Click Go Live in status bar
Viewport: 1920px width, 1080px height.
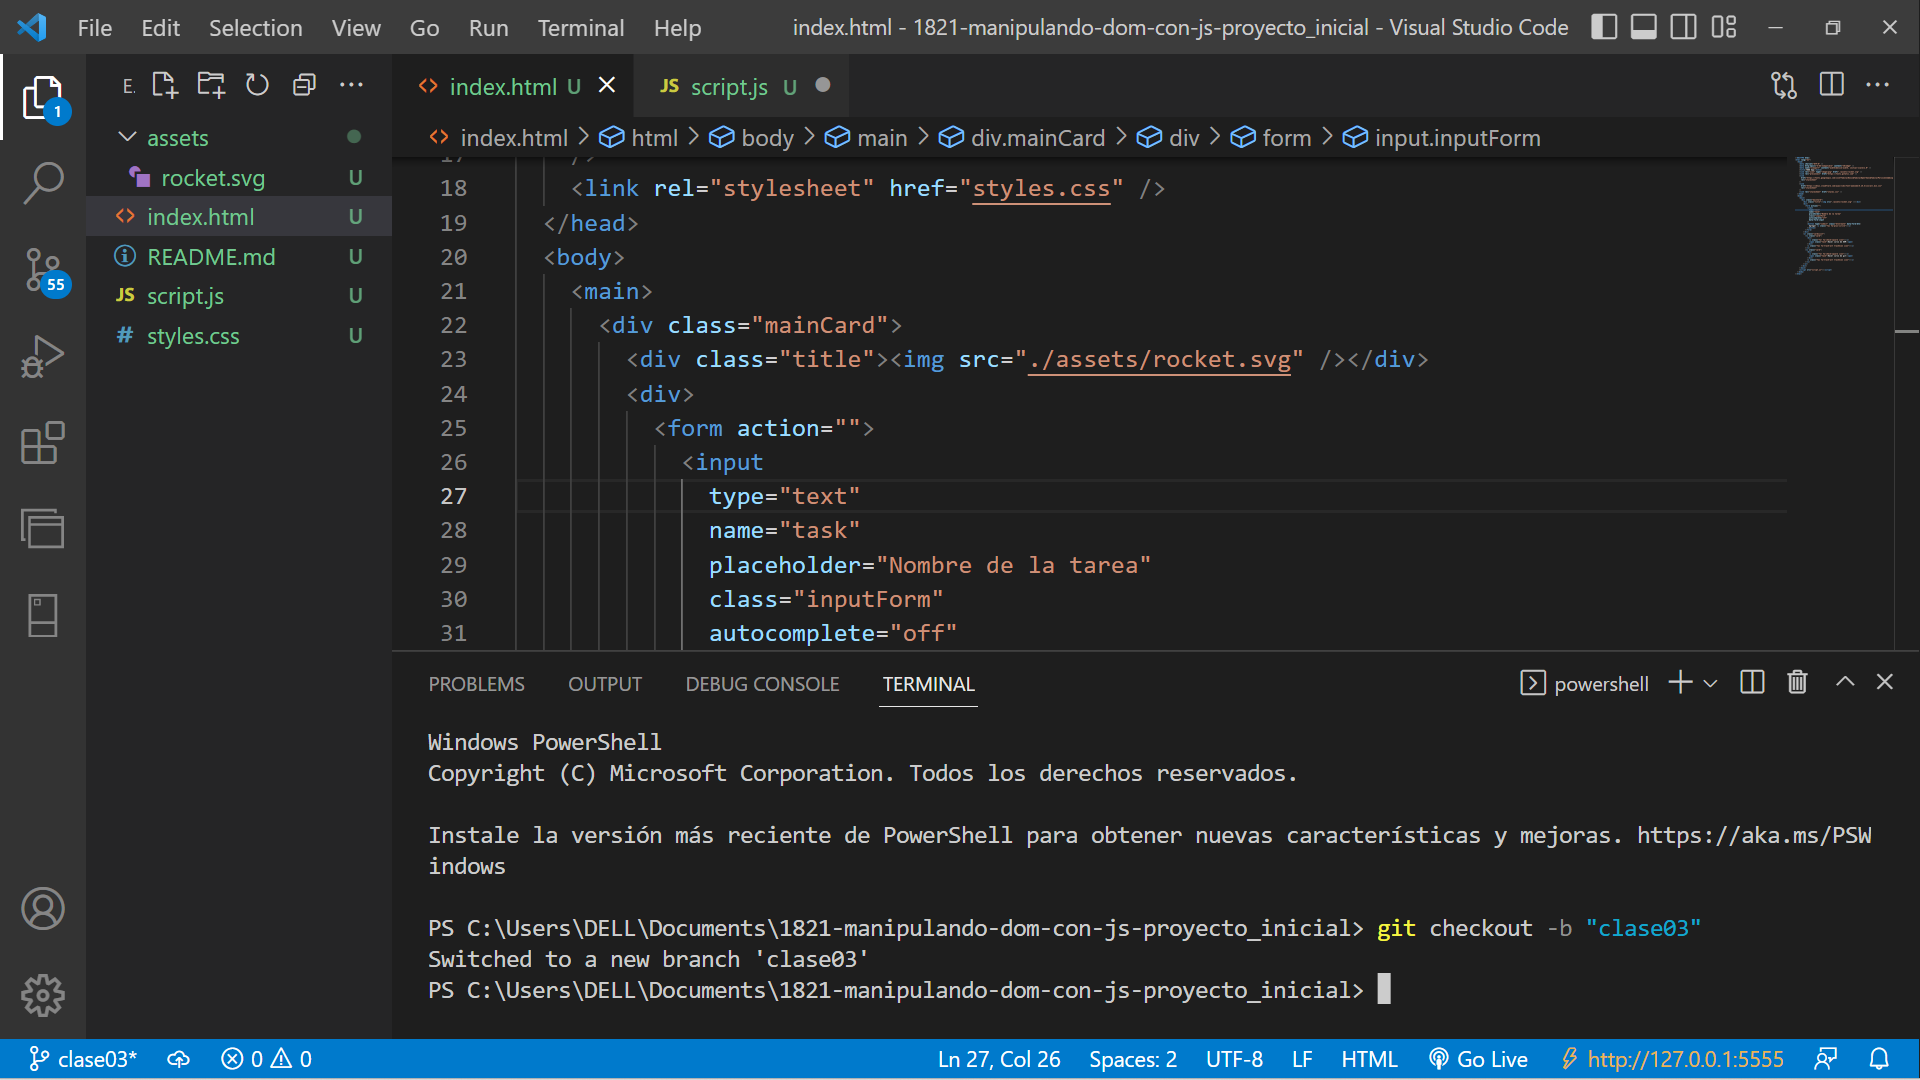coord(1478,1059)
